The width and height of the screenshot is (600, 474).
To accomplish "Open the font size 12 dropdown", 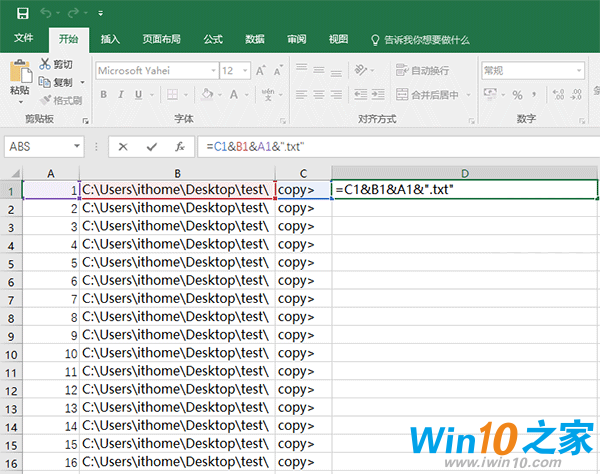I will 244,71.
